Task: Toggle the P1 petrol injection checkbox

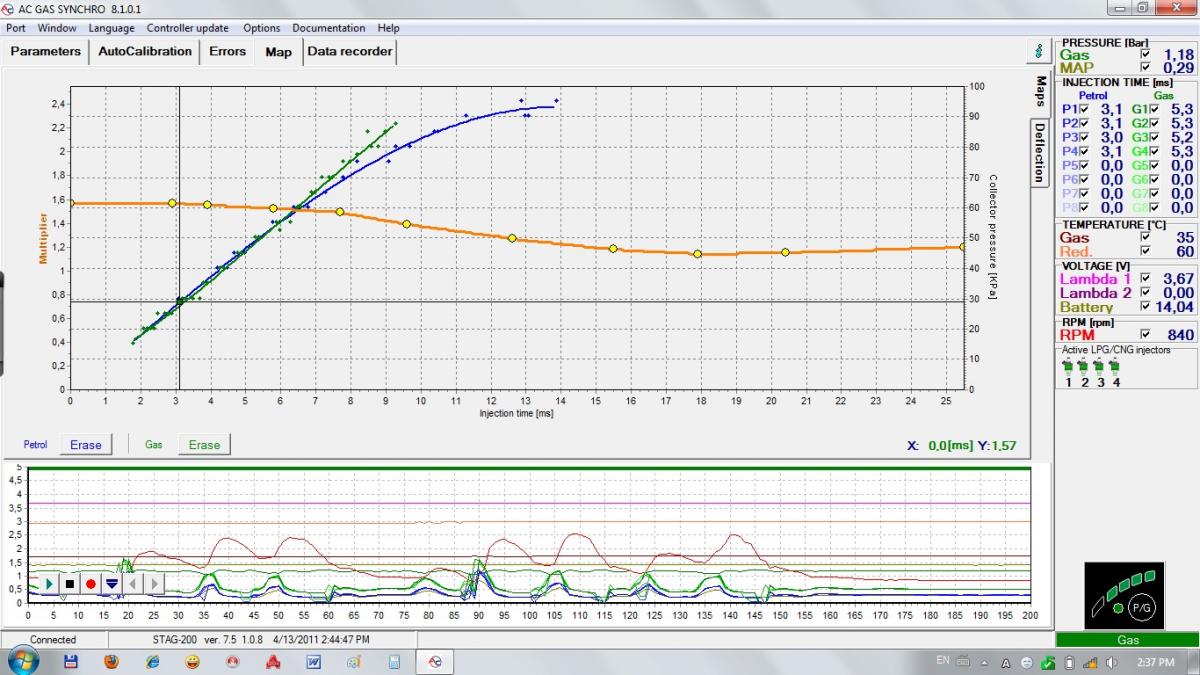Action: 1084,109
